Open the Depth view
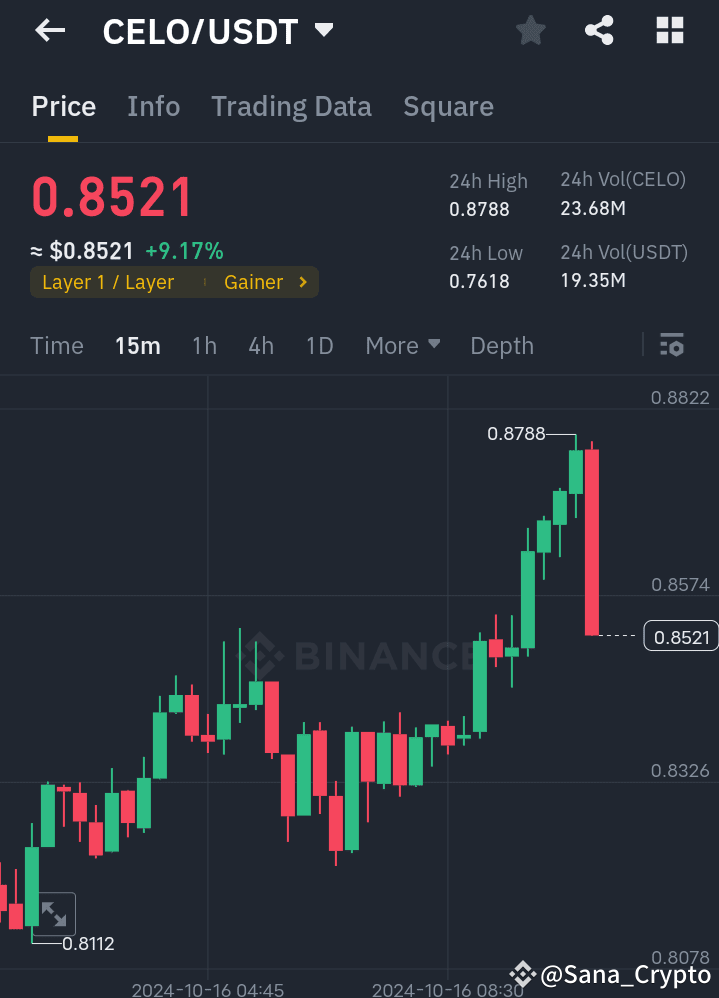Image resolution: width=719 pixels, height=998 pixels. [501, 345]
